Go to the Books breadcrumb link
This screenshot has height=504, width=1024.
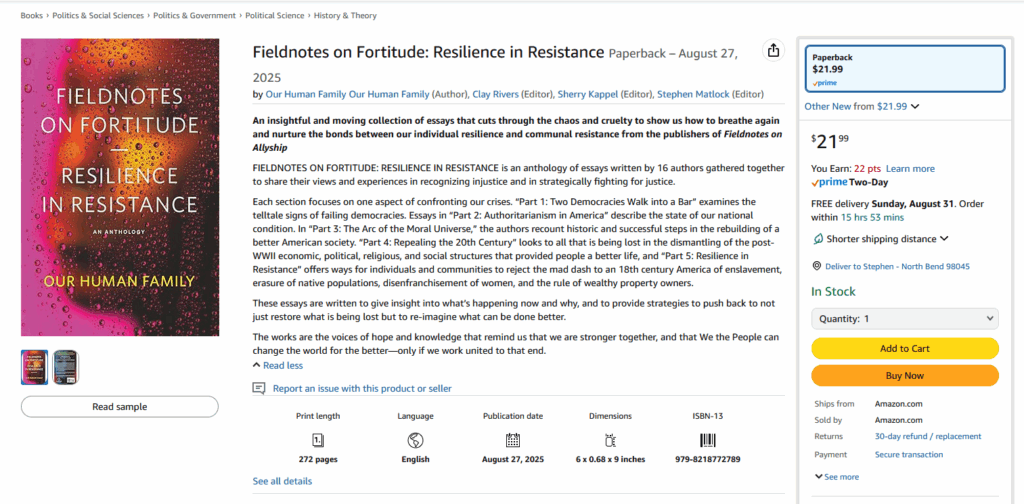32,16
